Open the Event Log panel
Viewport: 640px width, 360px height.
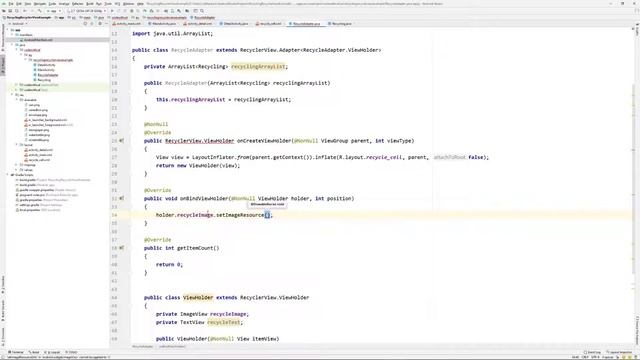[x=592, y=352]
